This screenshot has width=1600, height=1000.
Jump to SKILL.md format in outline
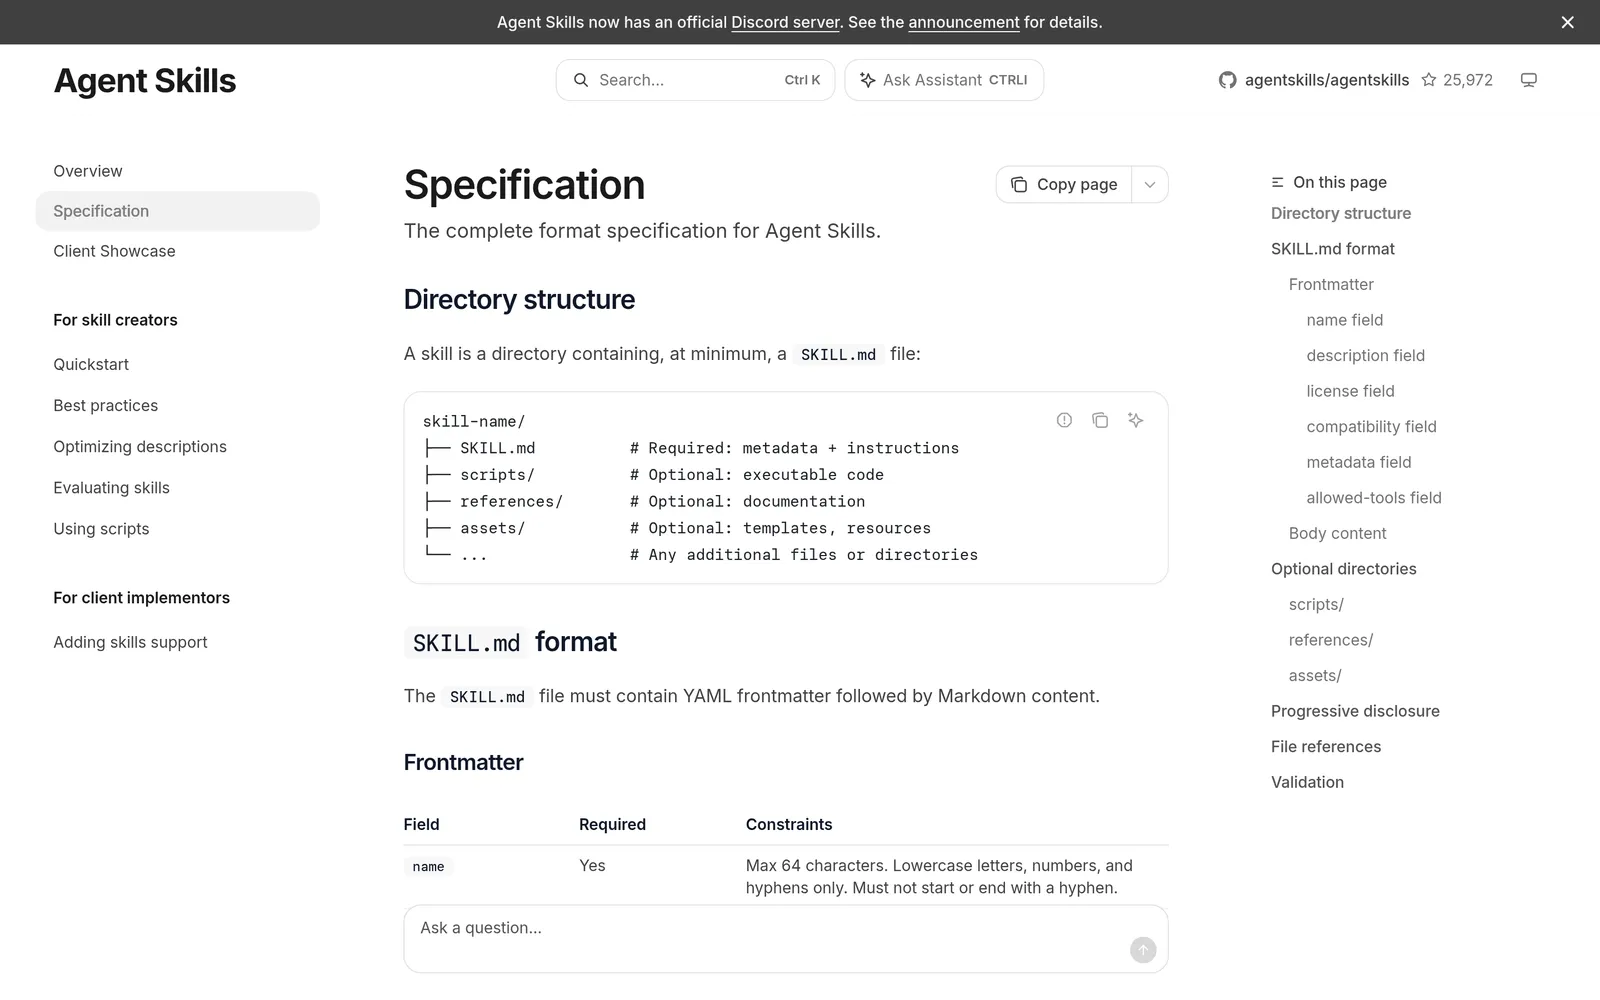(1333, 249)
